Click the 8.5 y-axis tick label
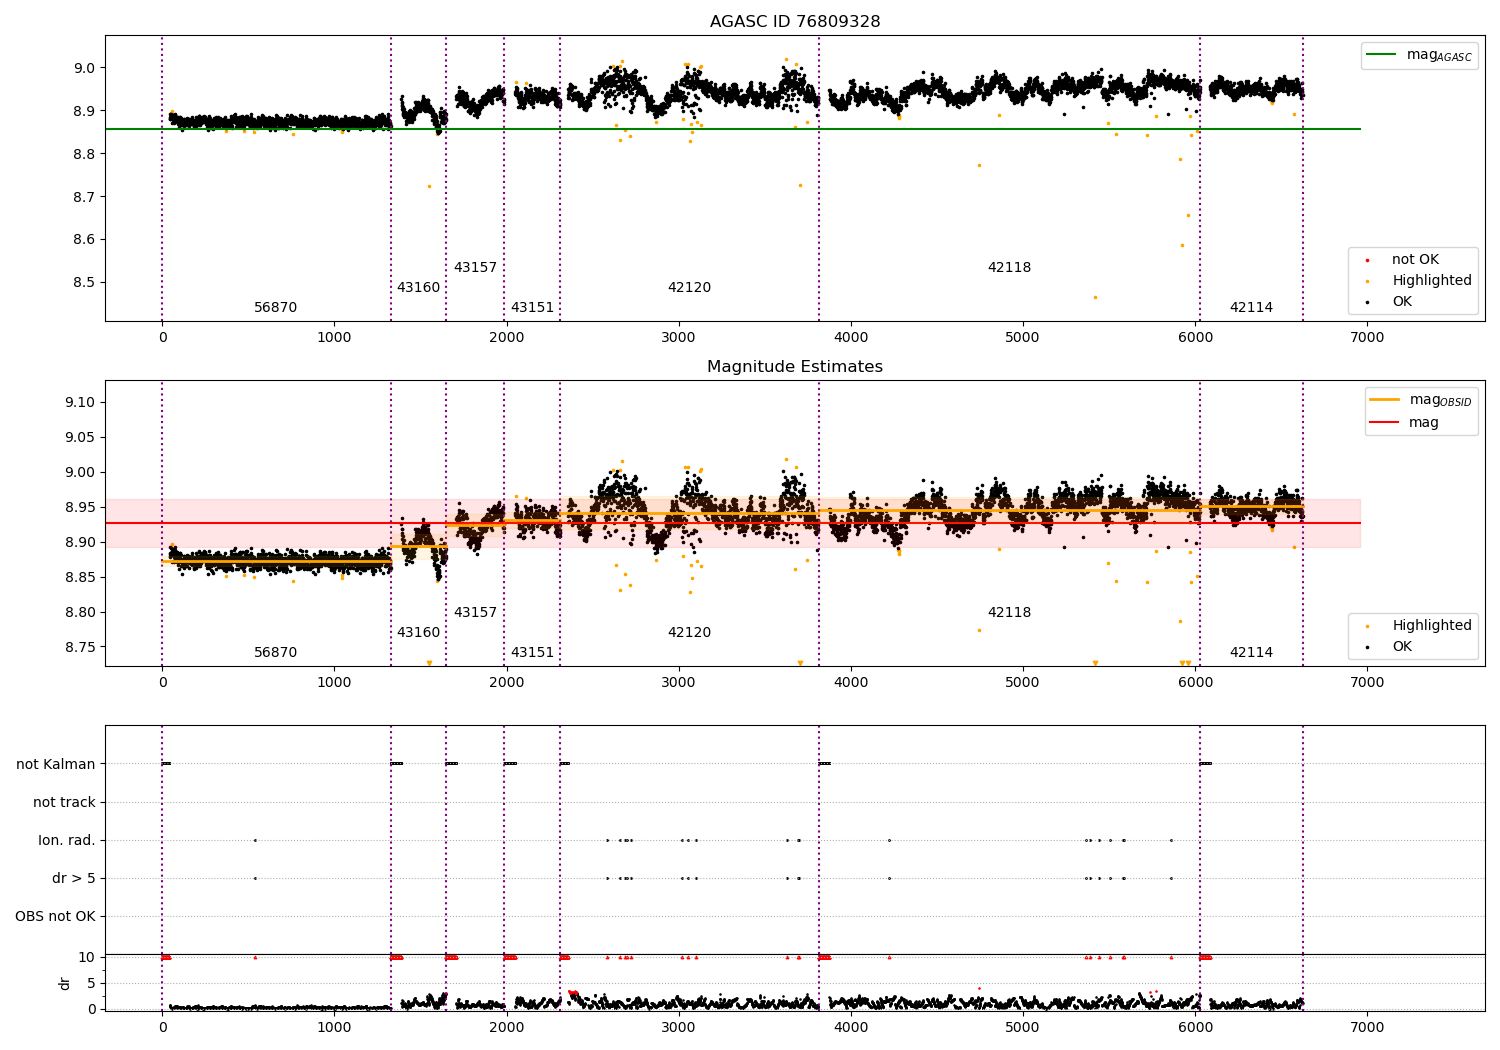This screenshot has width=1500, height=1050. pos(84,282)
